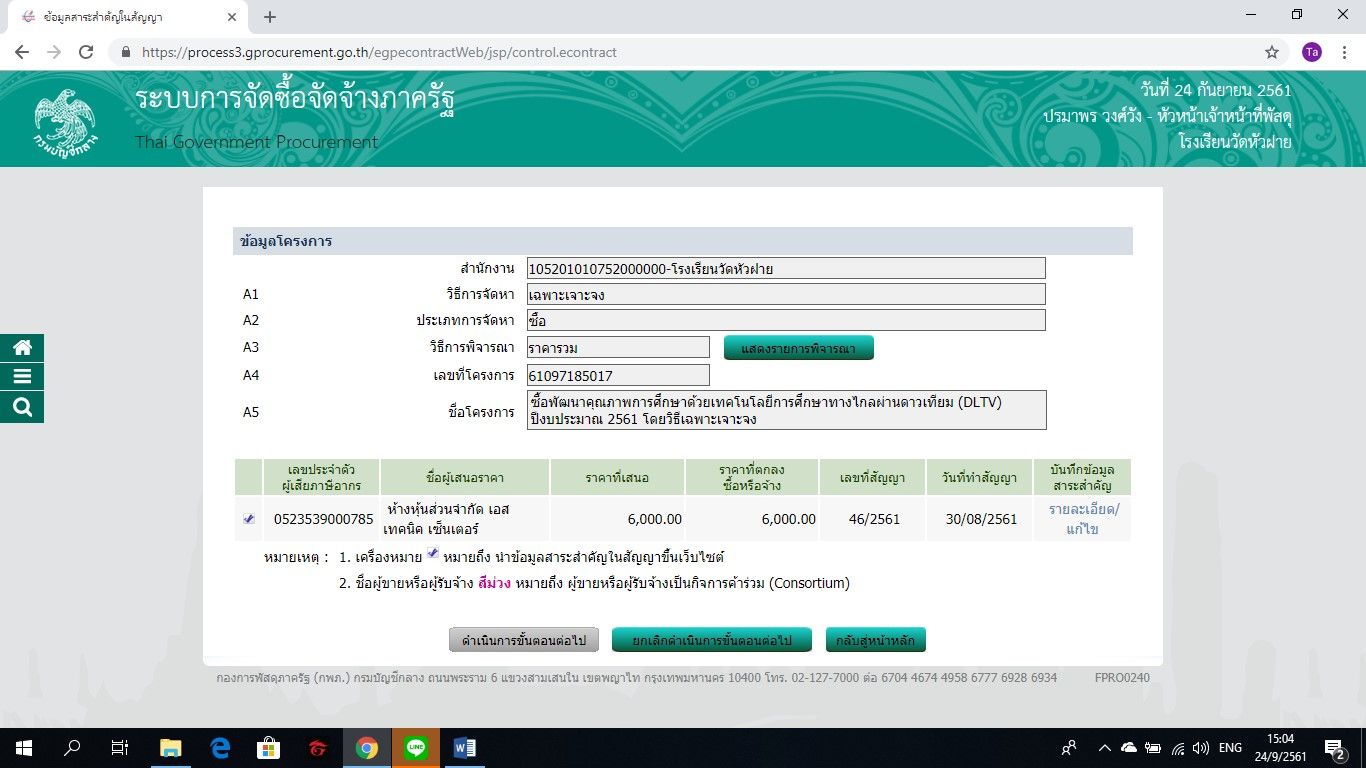The height and width of the screenshot is (768, 1366).
Task: Click the กลับสู่หน้าหลัก button
Action: [875, 639]
